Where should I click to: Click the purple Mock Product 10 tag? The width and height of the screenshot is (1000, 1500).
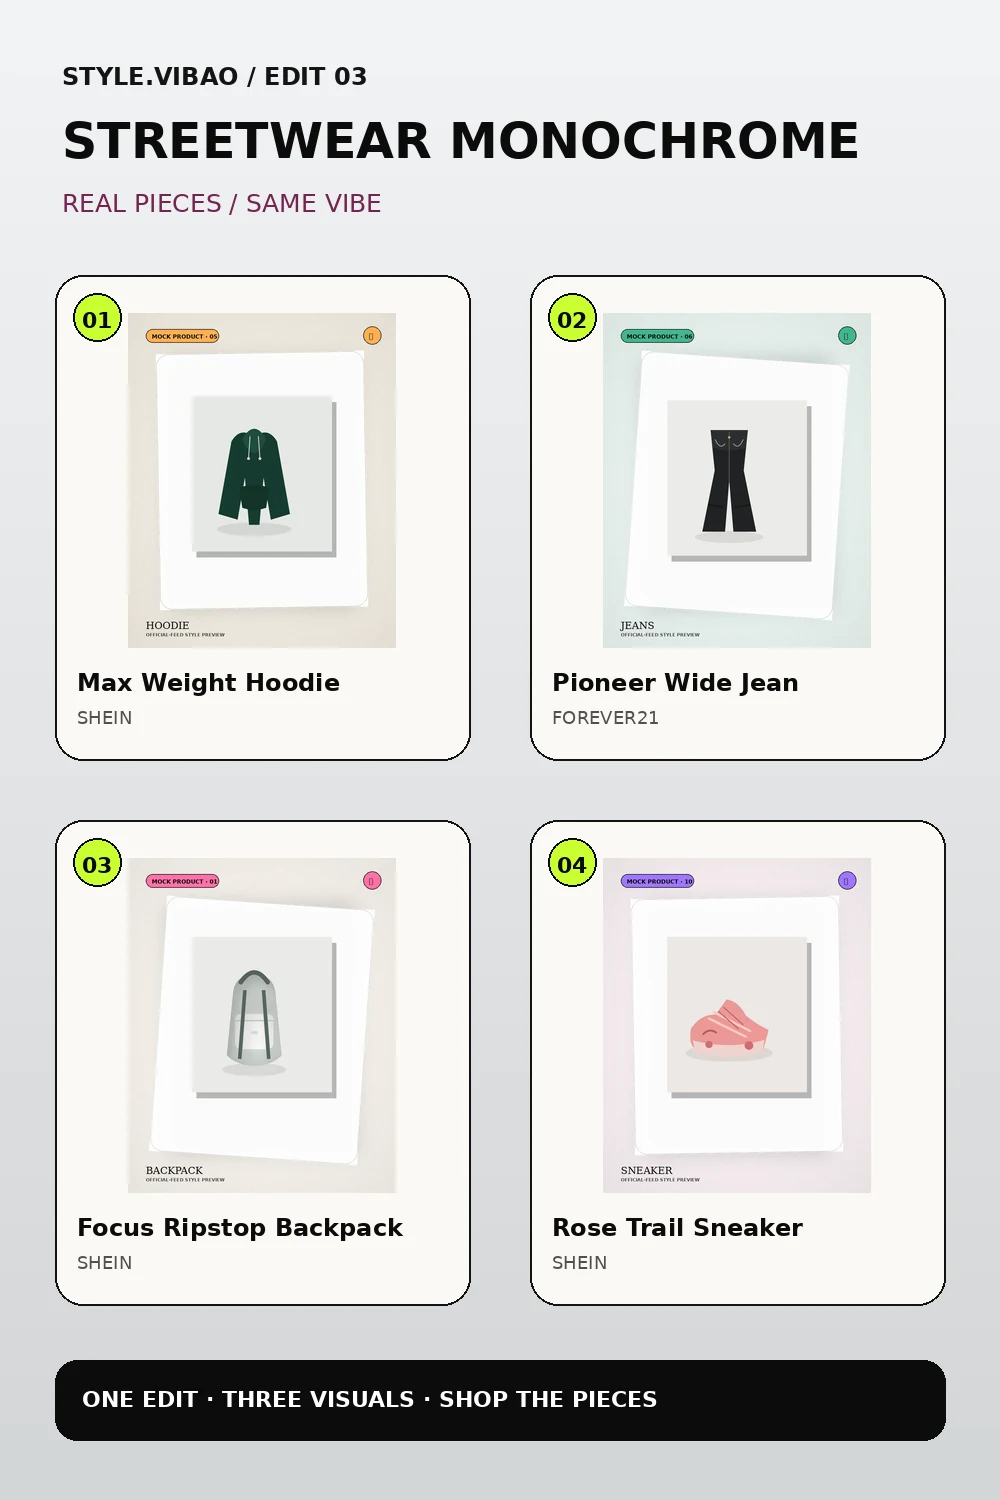(658, 881)
